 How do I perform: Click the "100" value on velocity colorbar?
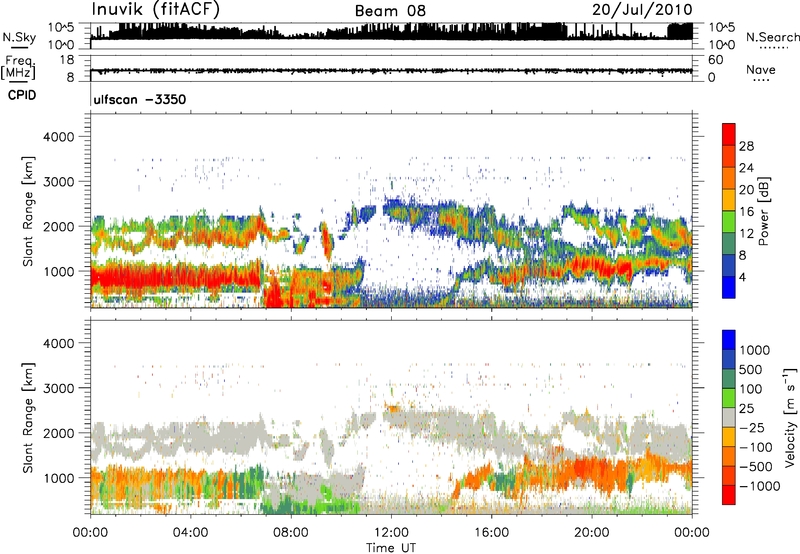pyautogui.click(x=751, y=389)
